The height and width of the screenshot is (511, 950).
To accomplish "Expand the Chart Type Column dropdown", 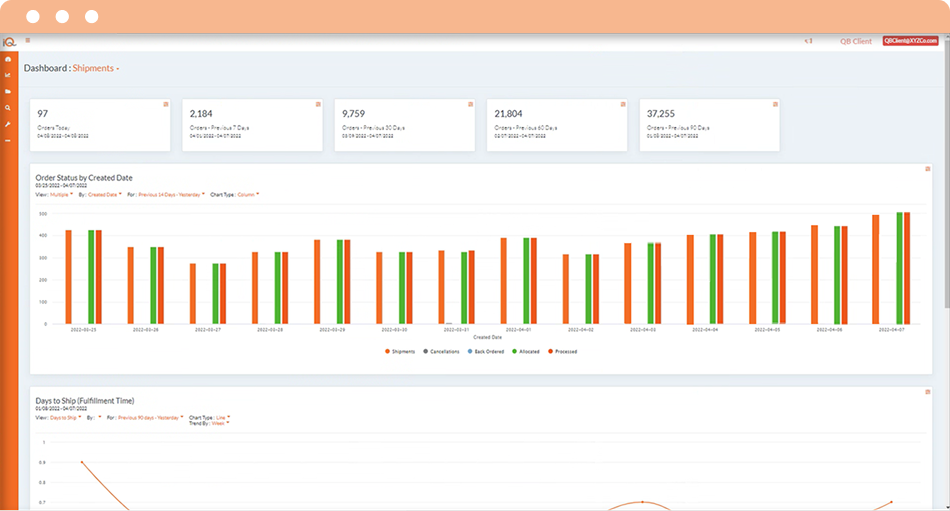I will [x=248, y=195].
